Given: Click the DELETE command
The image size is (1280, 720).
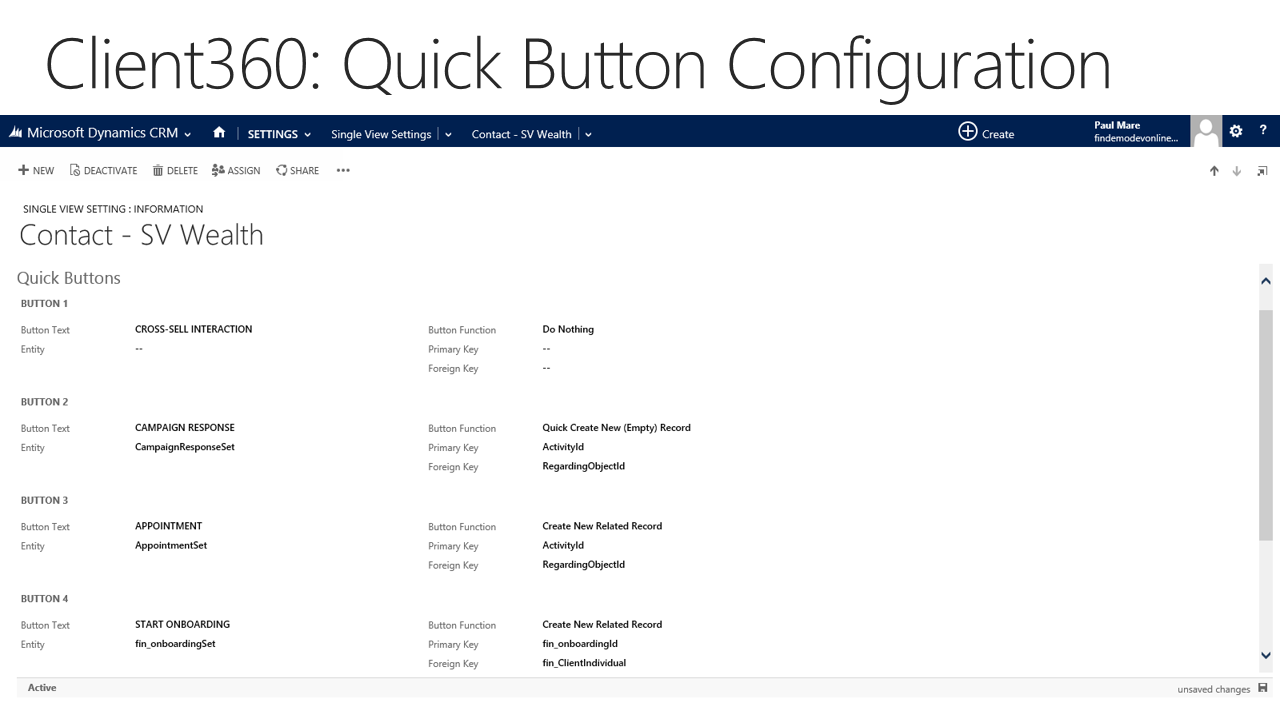Looking at the screenshot, I should [x=175, y=171].
